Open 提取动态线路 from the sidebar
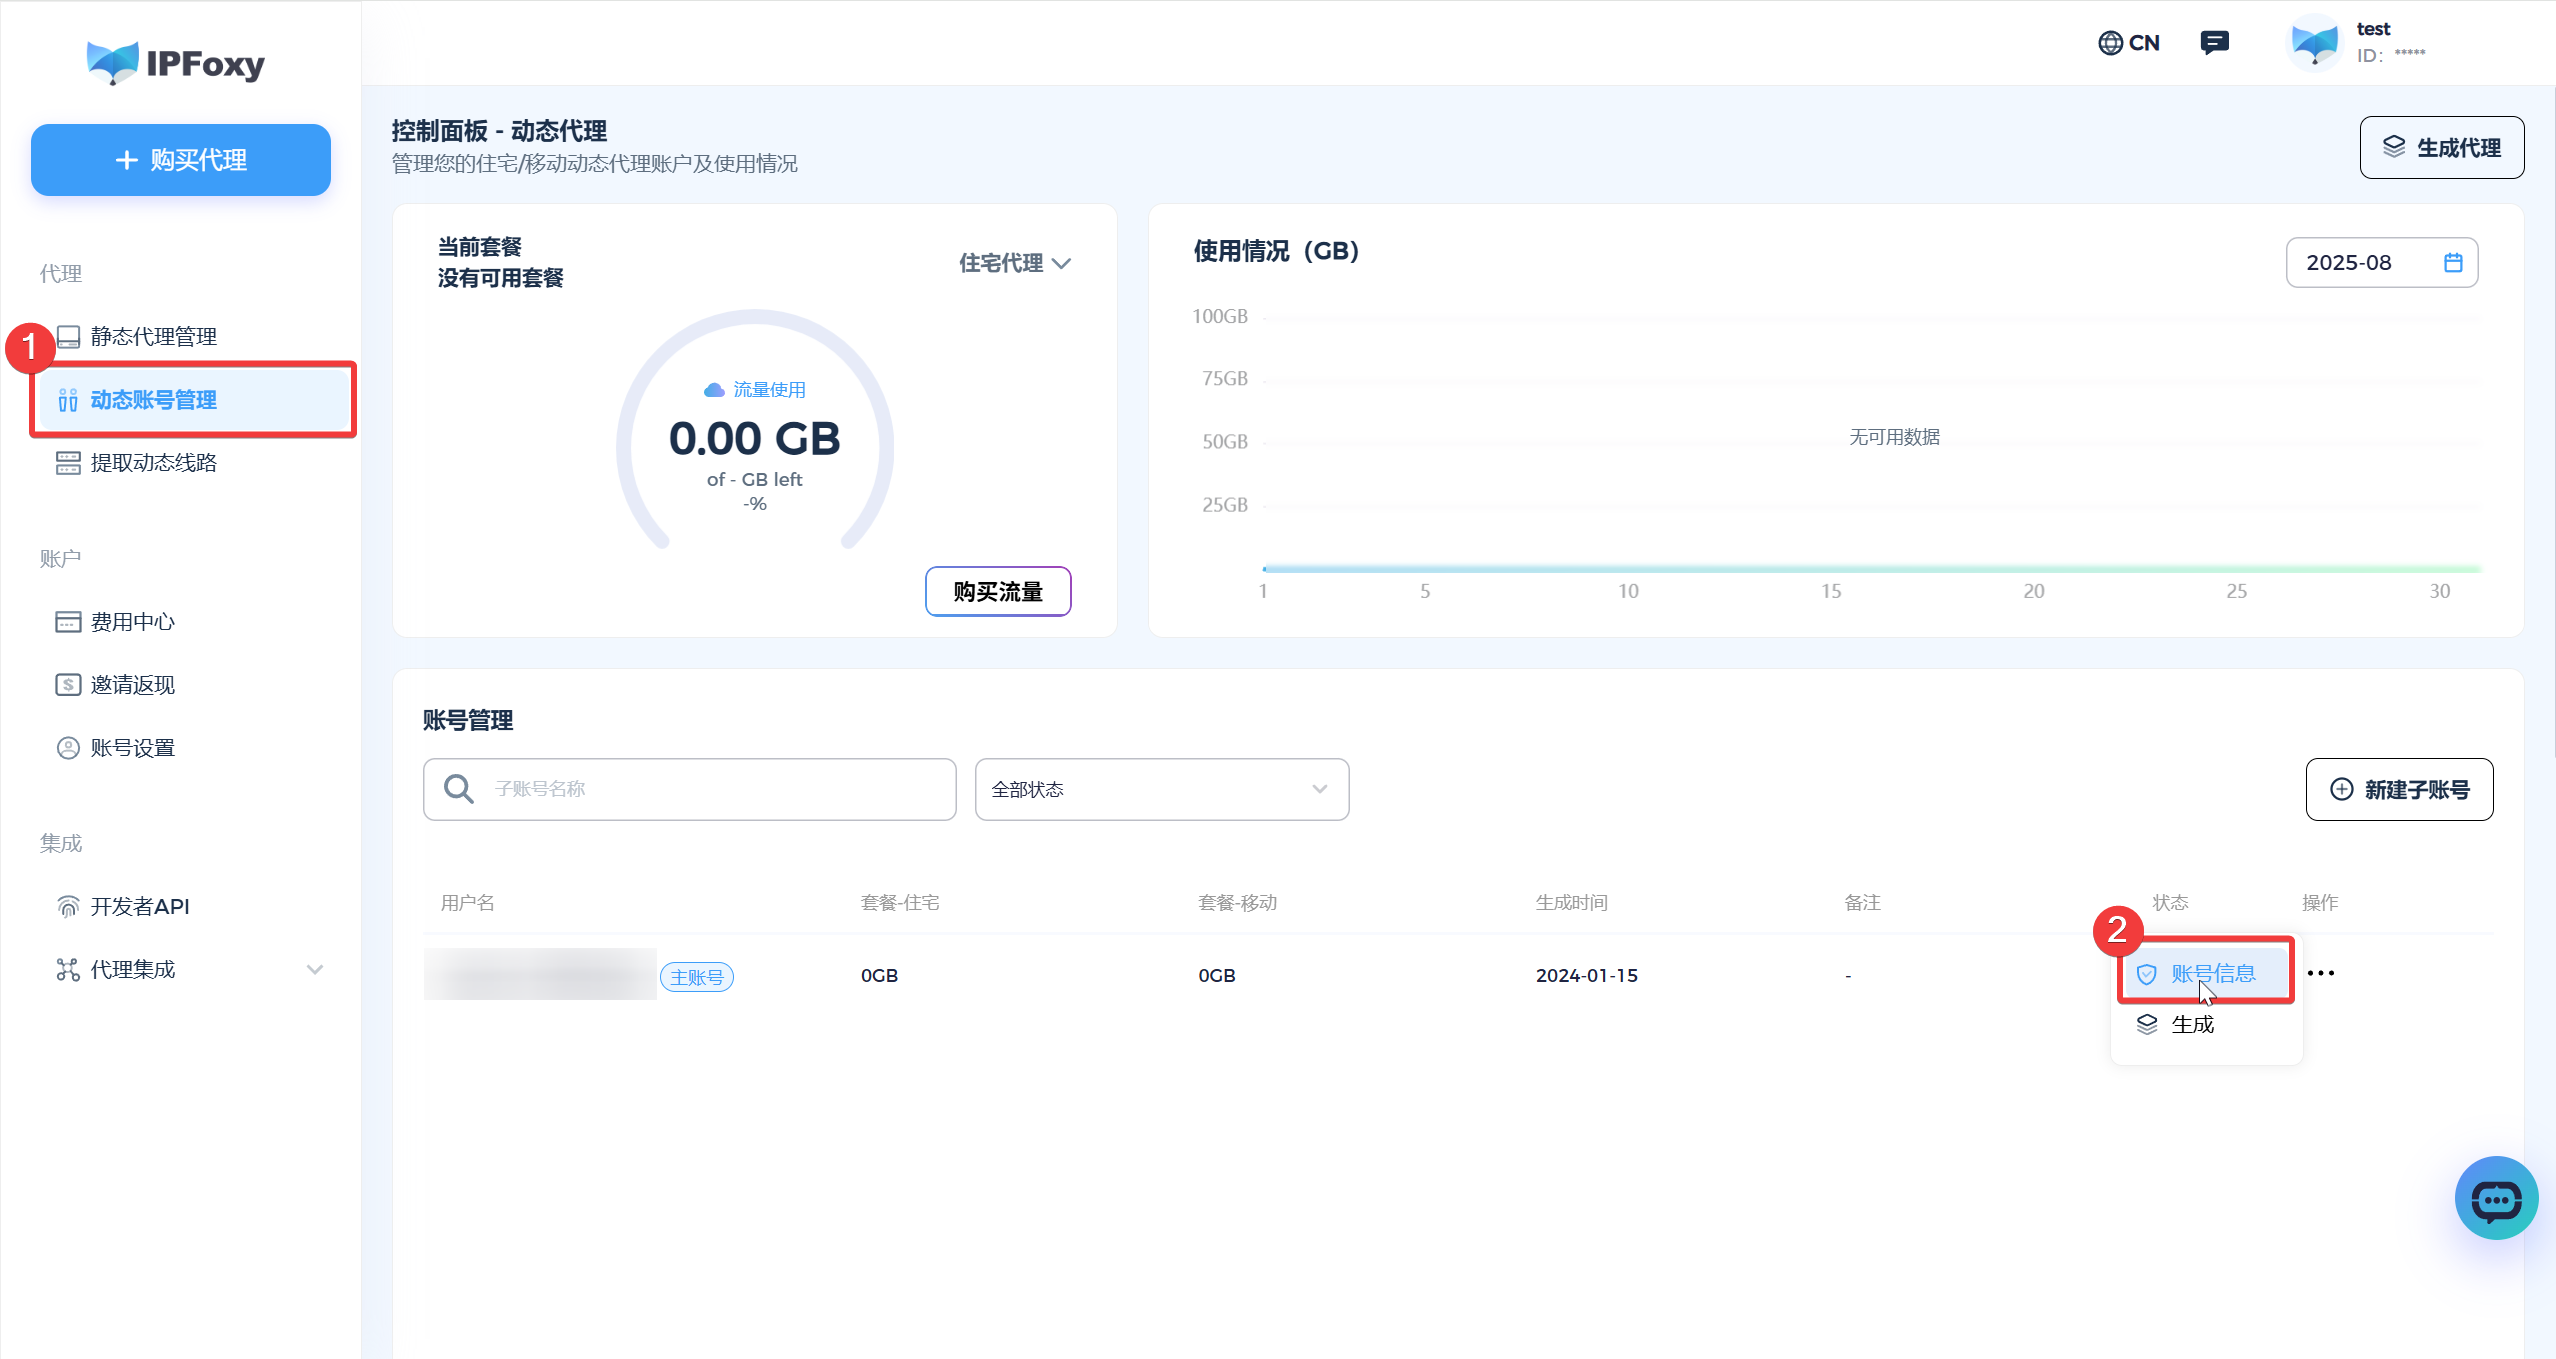Screen dimensions: 2556x1359 pos(156,463)
